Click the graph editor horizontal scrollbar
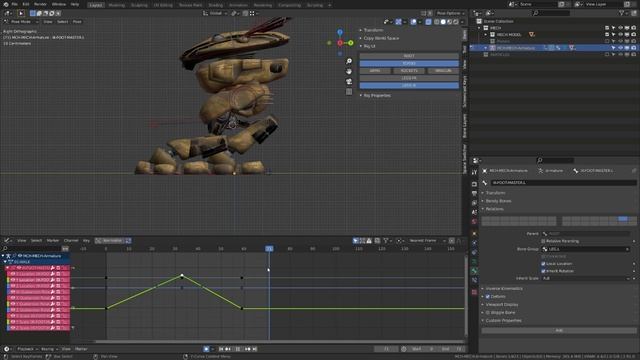This screenshot has width=640, height=360. [280, 342]
